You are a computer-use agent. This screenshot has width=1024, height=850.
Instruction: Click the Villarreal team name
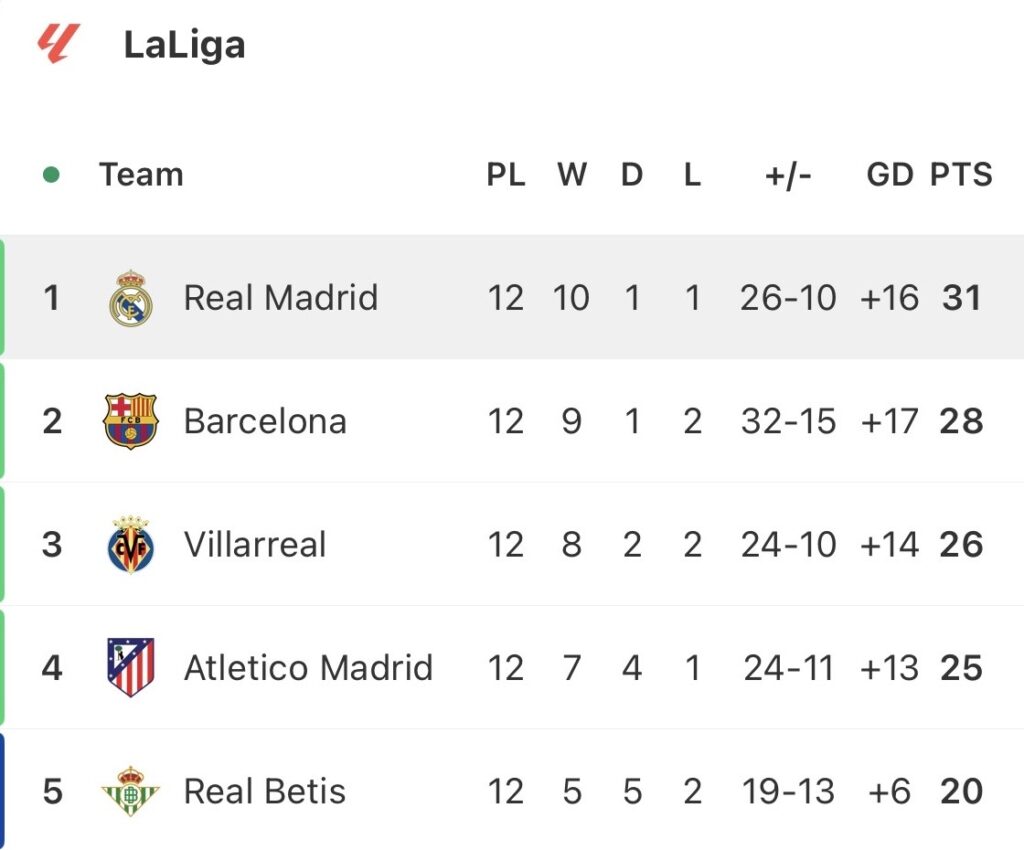click(255, 545)
